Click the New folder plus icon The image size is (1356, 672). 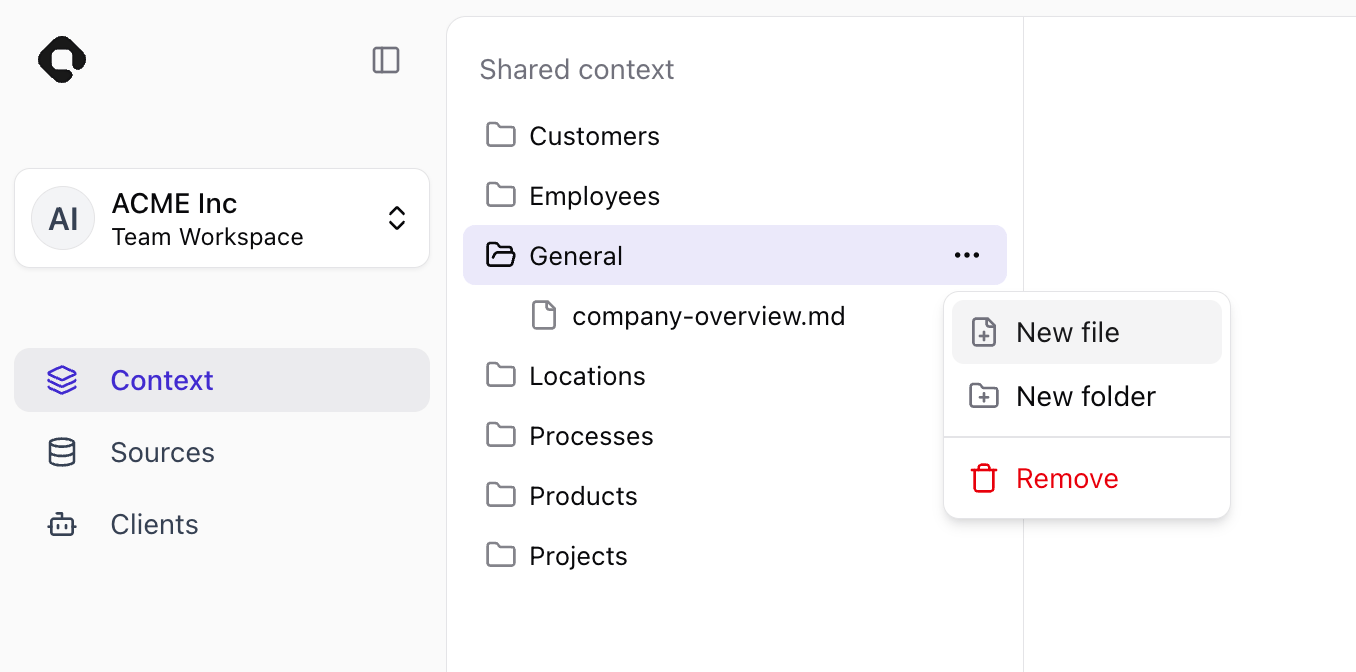984,396
